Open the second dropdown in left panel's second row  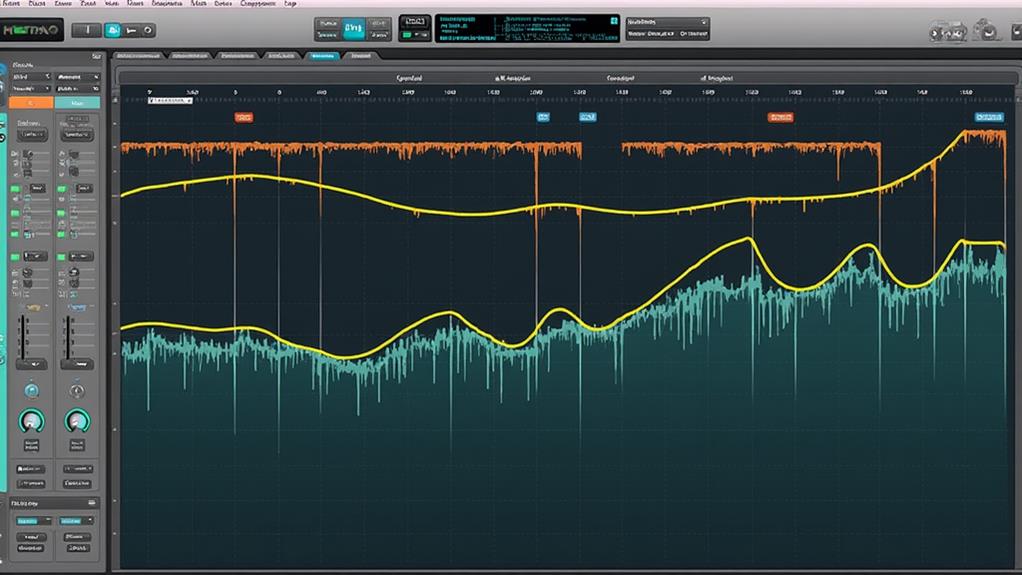78,88
